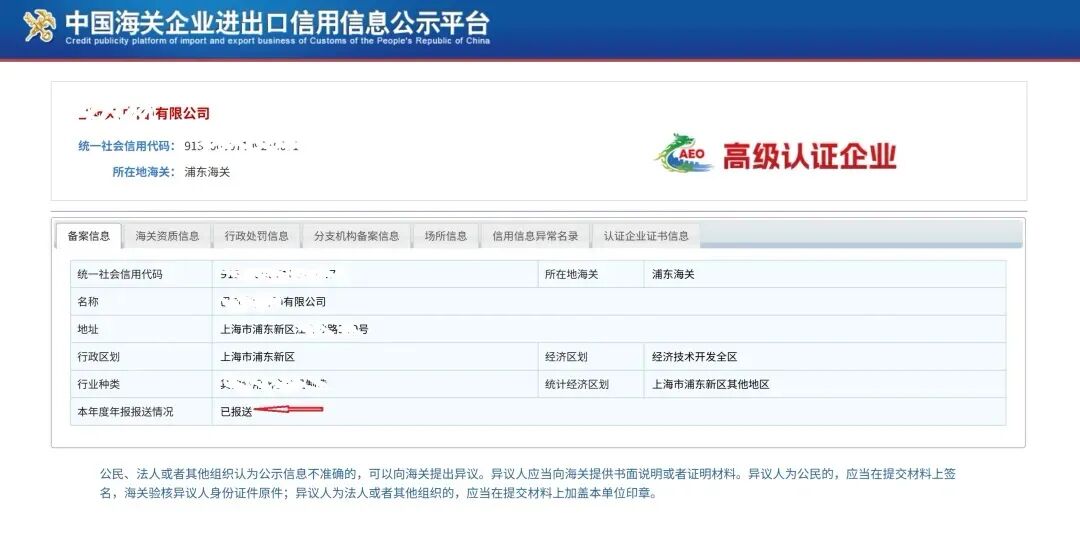This screenshot has width=1080, height=541.
Task: Go to the 场所信息 tab
Action: coord(446,236)
